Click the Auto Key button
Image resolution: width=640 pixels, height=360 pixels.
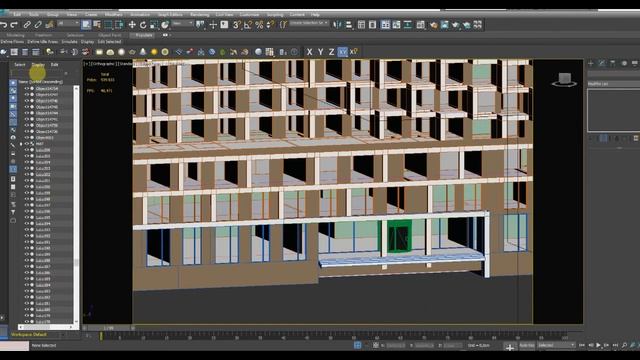[x=527, y=345]
